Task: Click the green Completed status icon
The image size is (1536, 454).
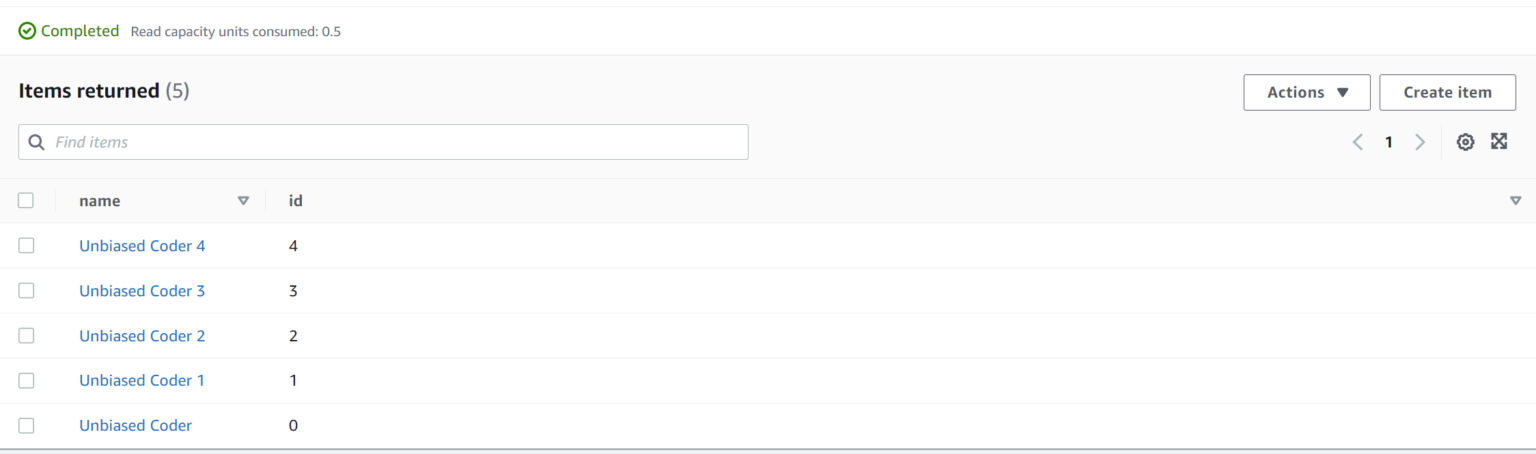Action: point(28,31)
